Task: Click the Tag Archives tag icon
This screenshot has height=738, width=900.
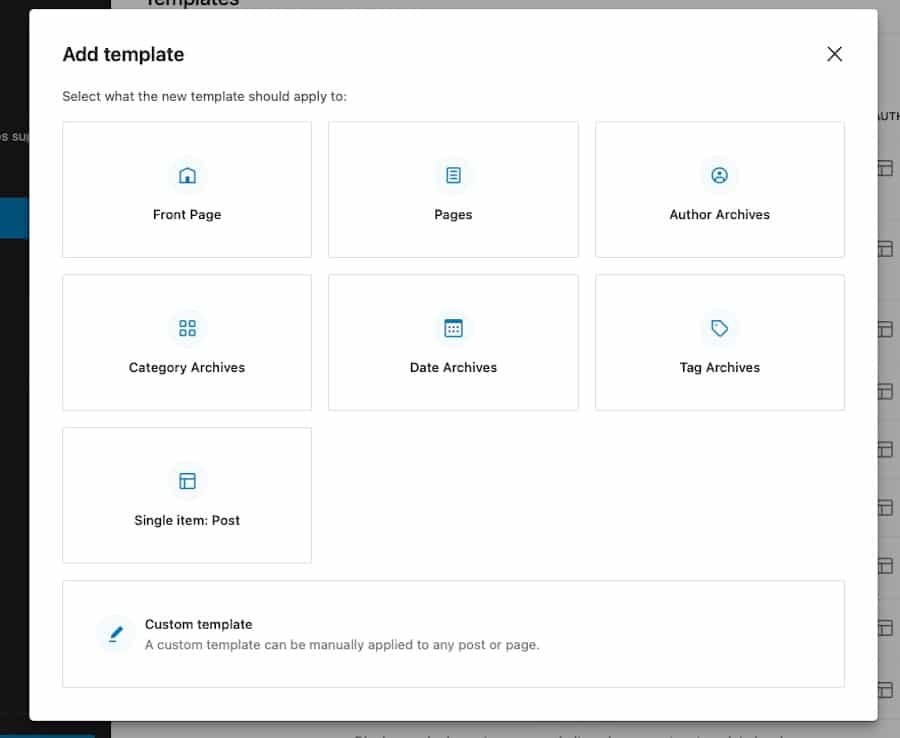Action: click(x=719, y=328)
